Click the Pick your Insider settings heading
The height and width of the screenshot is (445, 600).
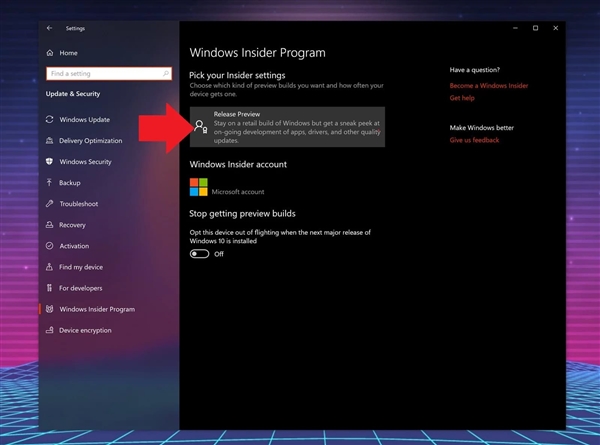237,75
